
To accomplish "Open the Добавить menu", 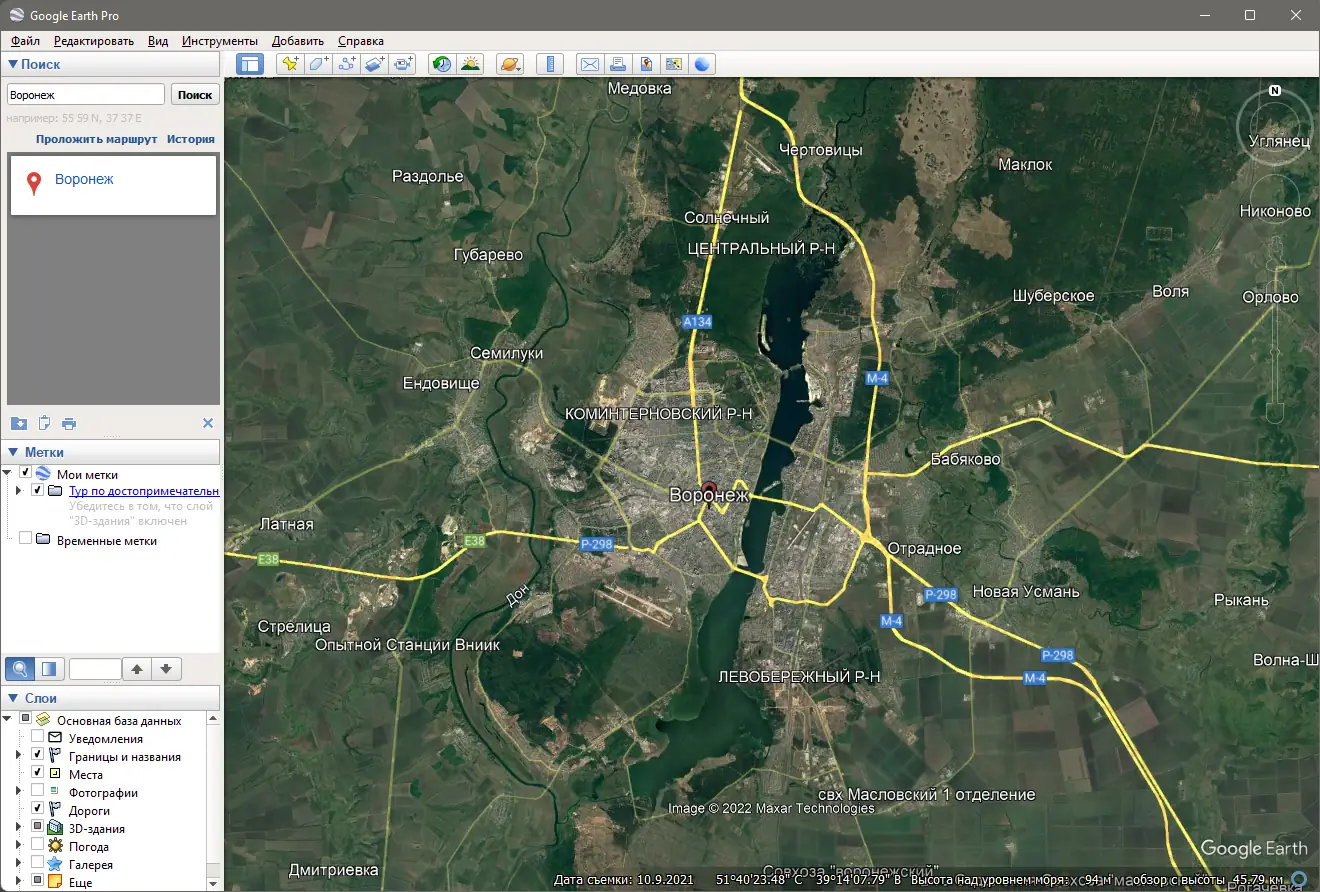I will 298,41.
